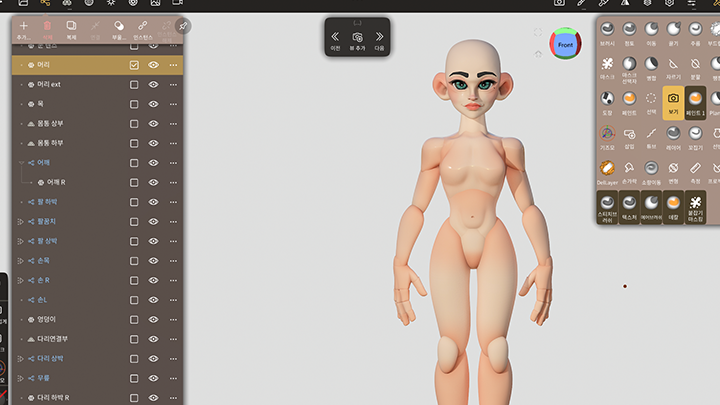Go to 다음 (next) saved view

379,41
